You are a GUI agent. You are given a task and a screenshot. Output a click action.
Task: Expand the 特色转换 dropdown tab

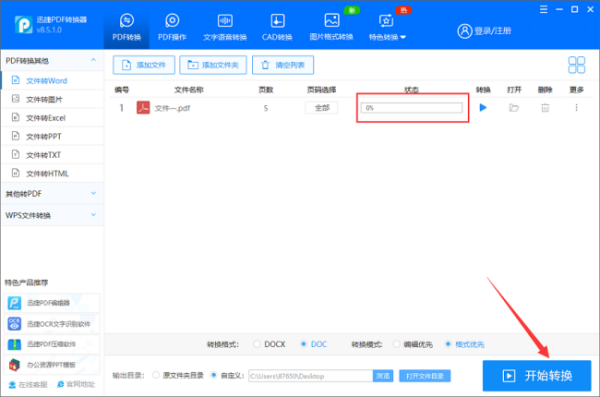(387, 27)
